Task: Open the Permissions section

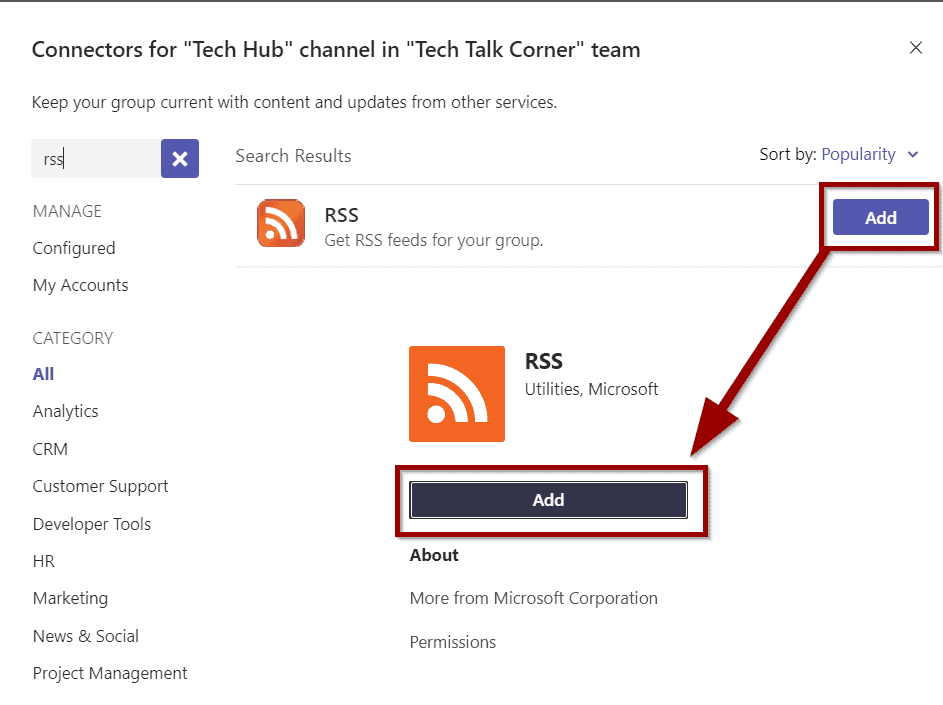Action: click(453, 642)
